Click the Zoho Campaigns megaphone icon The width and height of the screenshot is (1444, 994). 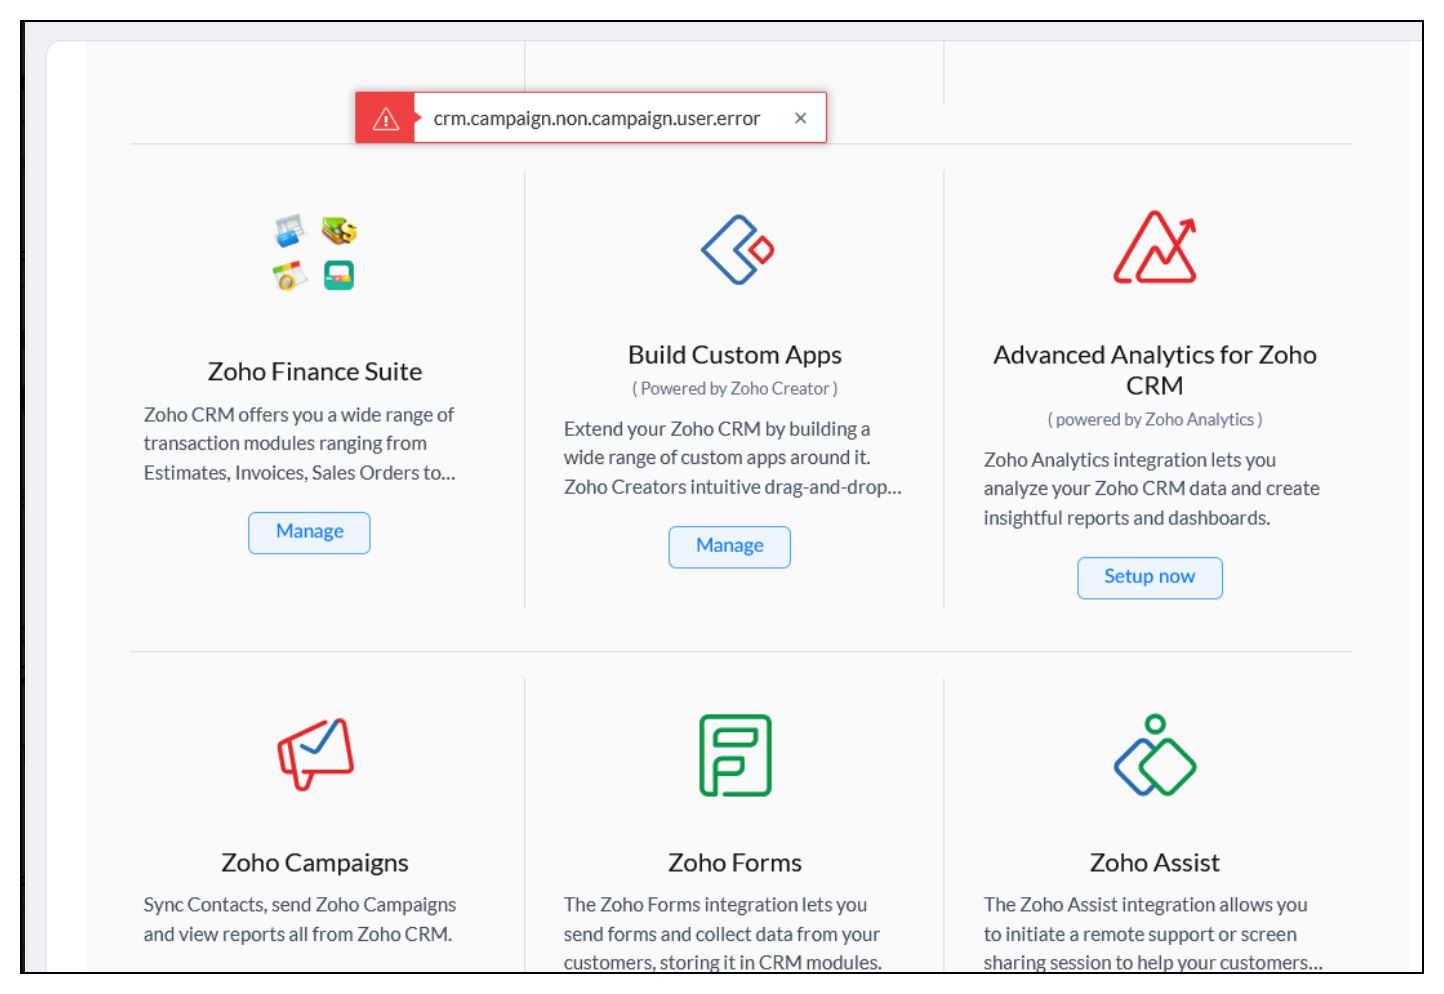point(315,754)
